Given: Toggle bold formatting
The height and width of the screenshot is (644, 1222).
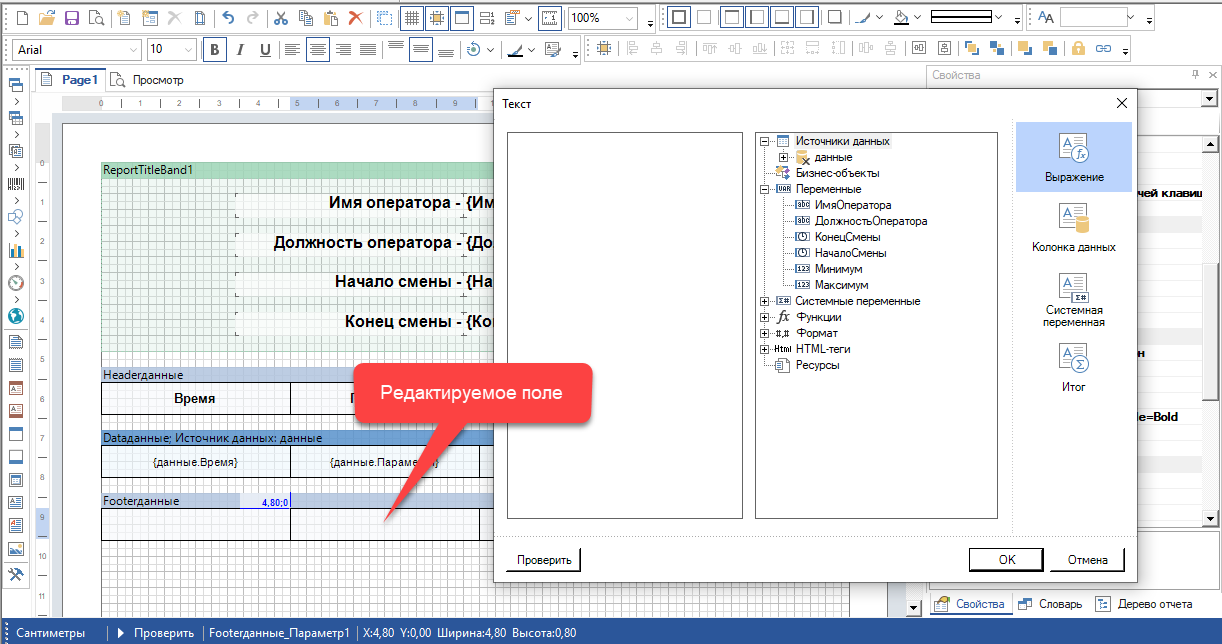Looking at the screenshot, I should pos(215,49).
